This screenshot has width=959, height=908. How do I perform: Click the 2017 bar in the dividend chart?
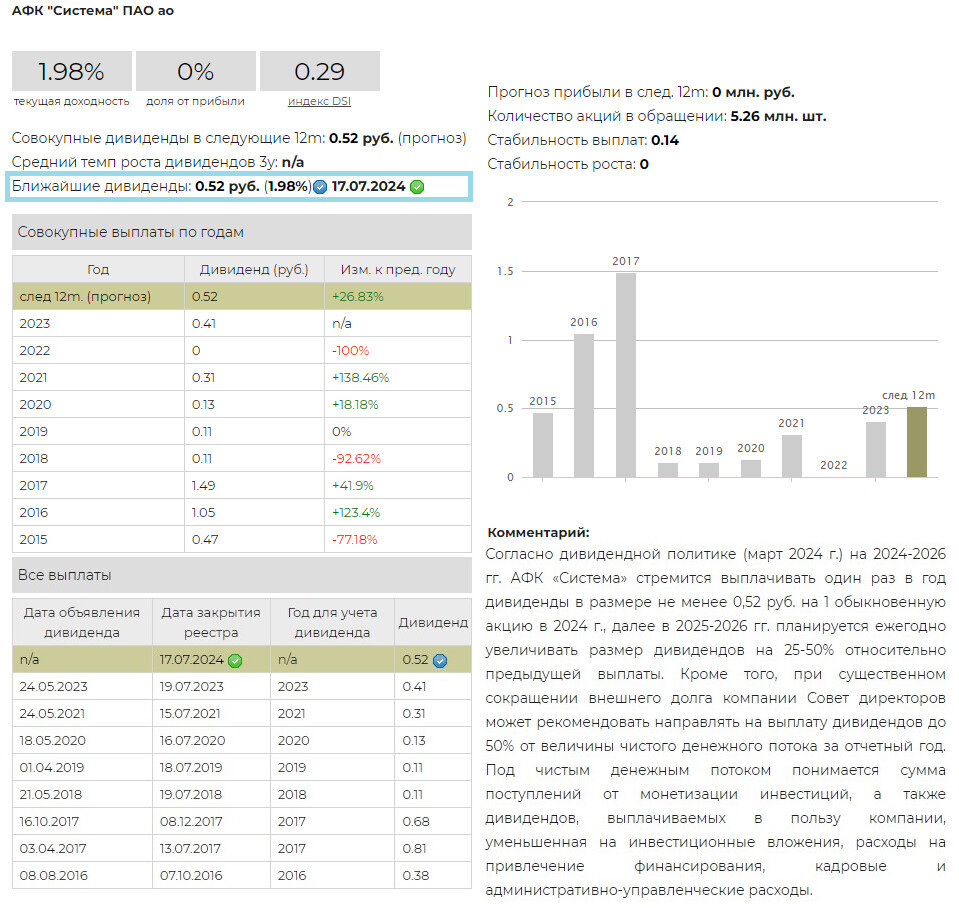click(x=625, y=375)
